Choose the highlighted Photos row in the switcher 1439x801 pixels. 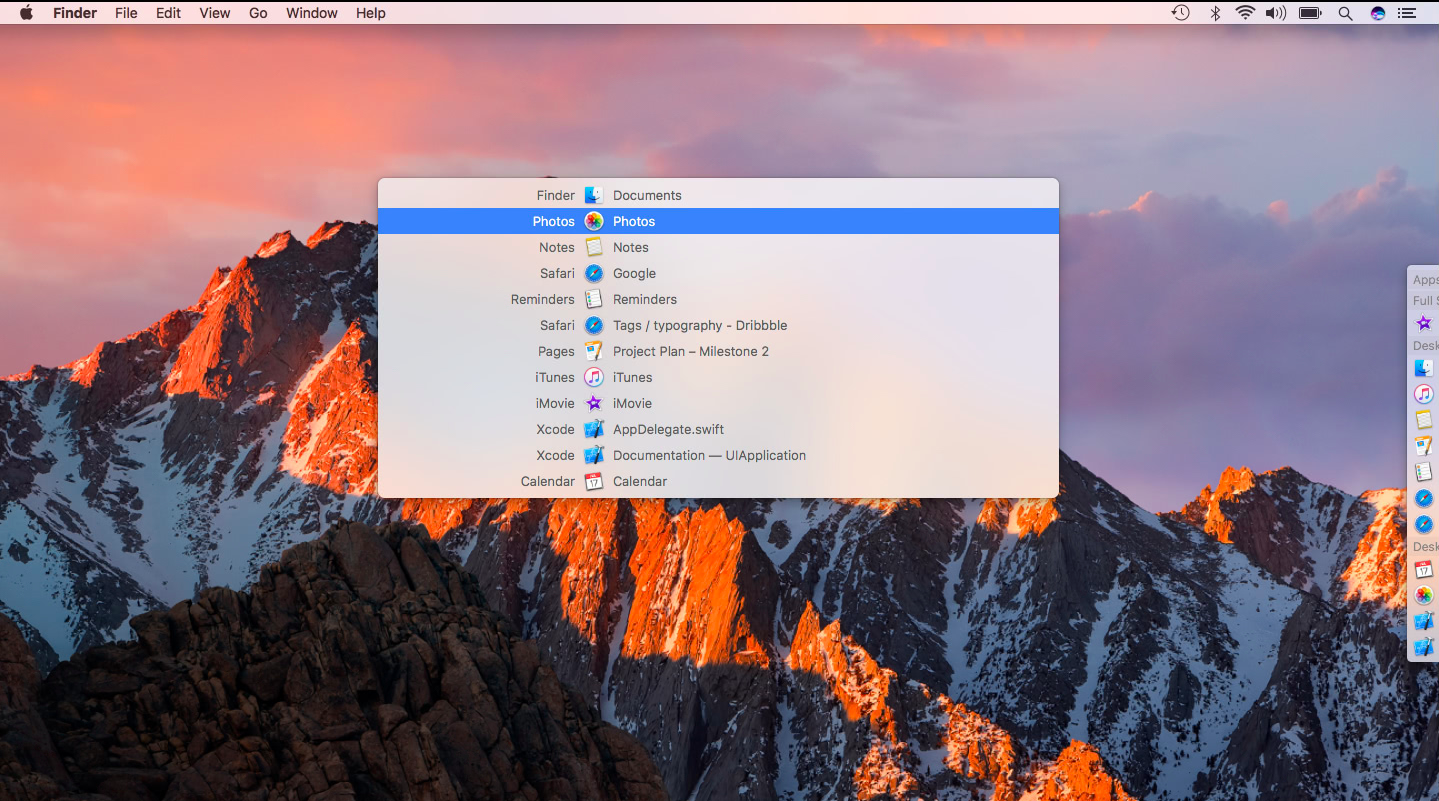pyautogui.click(x=718, y=221)
